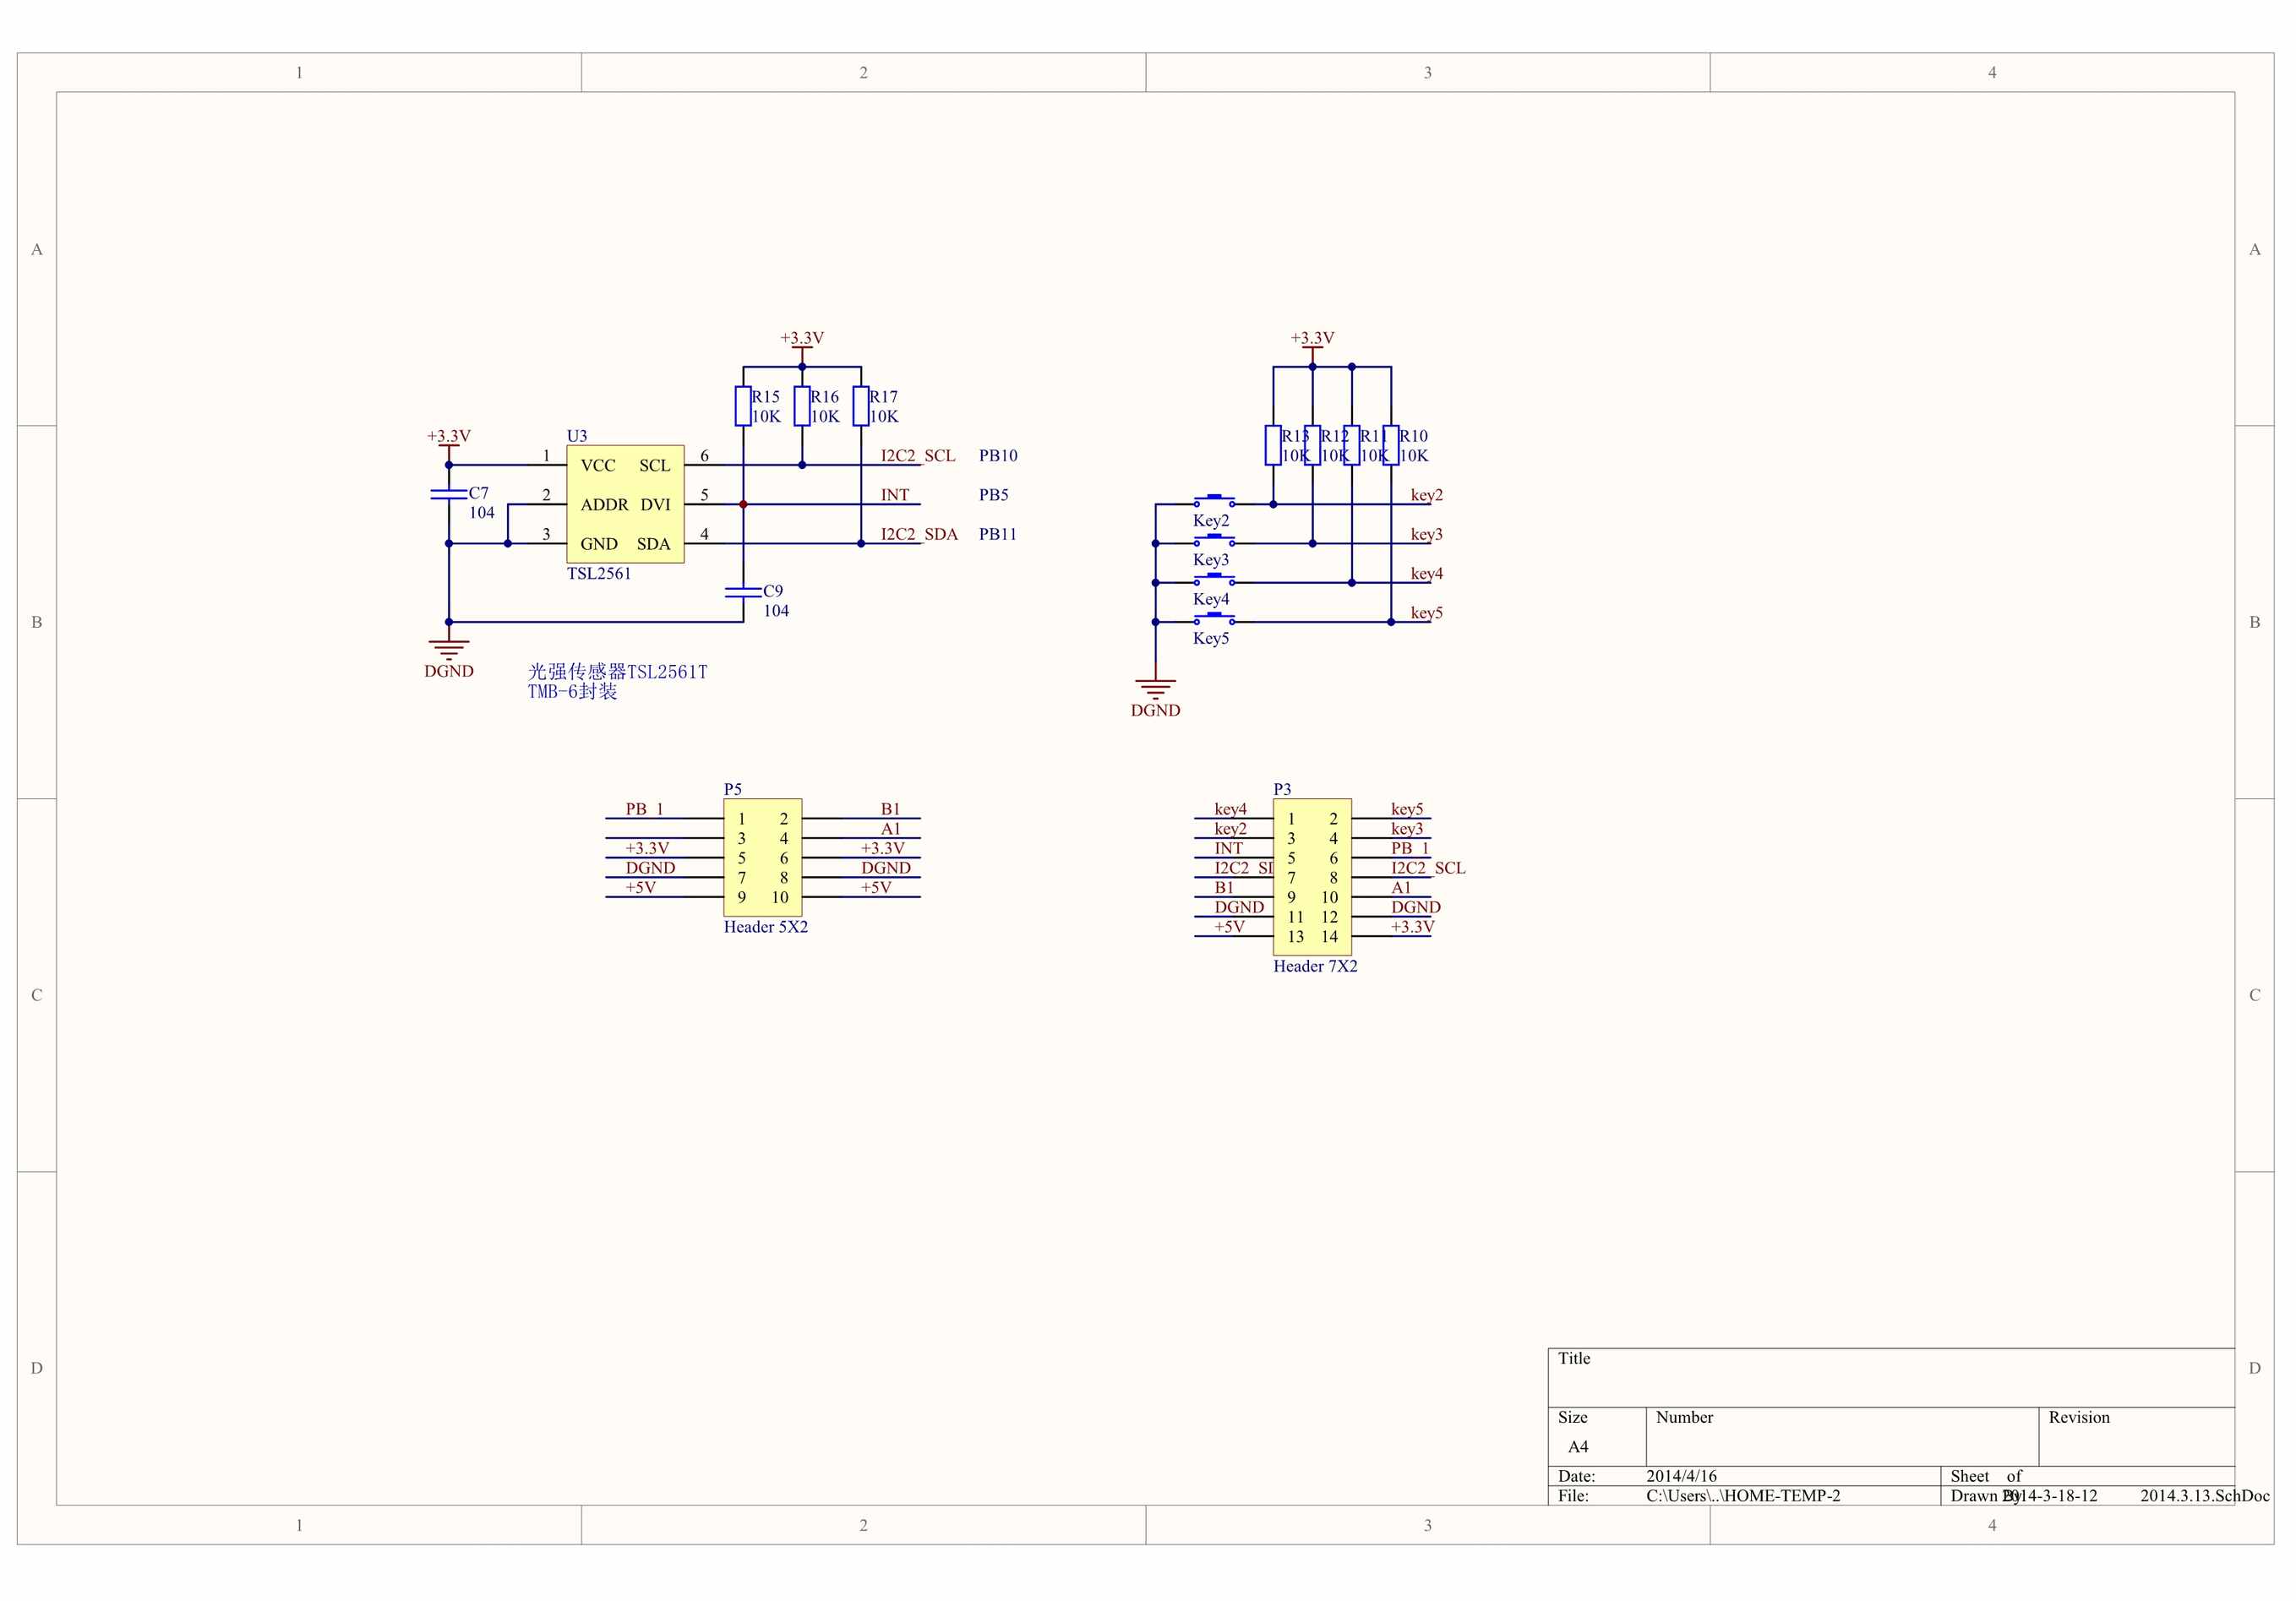Image resolution: width=2296 pixels, height=1601 pixels.
Task: Click INT net label on P3 header
Action: click(1229, 848)
